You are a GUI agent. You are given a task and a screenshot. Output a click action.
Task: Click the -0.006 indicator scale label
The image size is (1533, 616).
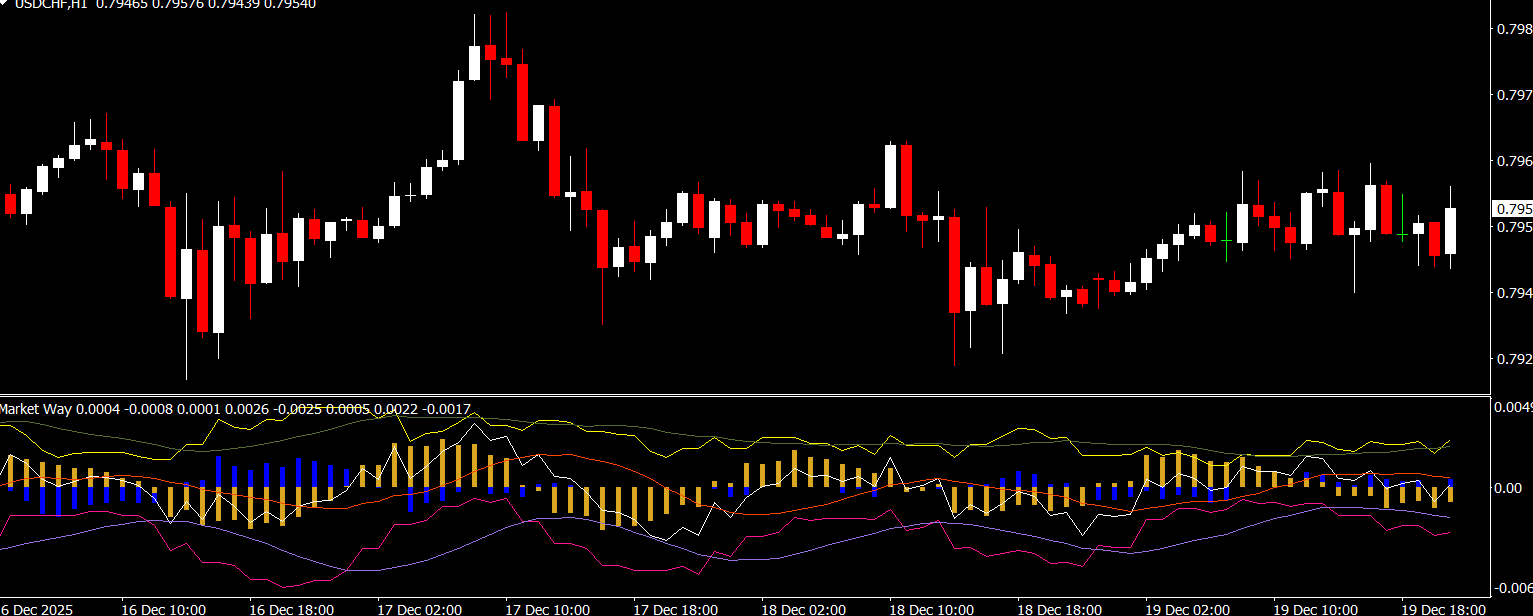[x=1512, y=588]
